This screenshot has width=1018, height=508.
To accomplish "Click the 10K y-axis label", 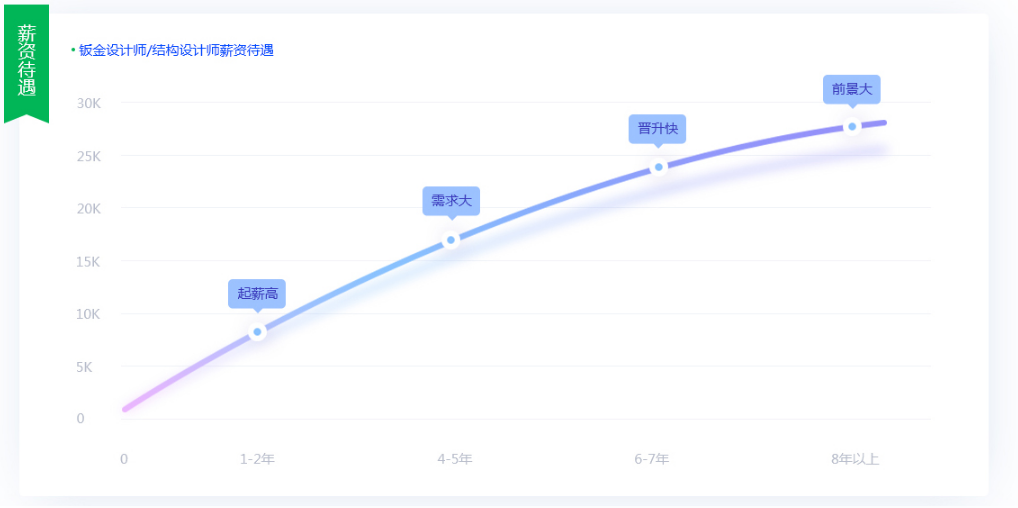I will tap(88, 314).
